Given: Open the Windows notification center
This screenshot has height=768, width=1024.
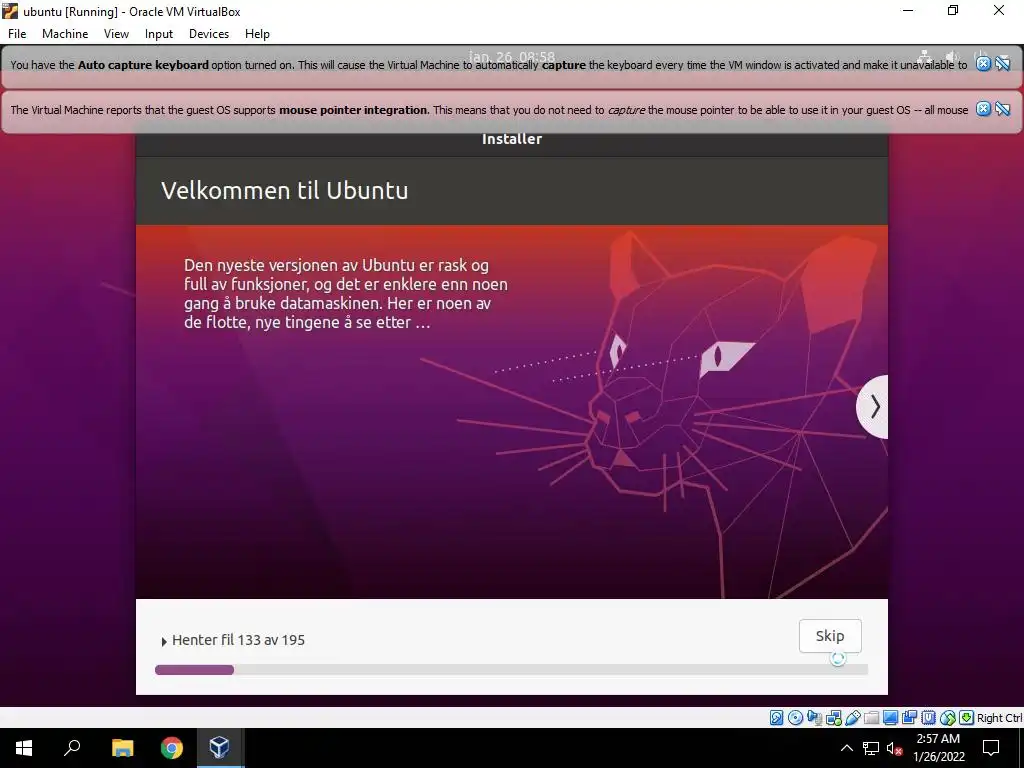Looking at the screenshot, I should click(x=991, y=748).
